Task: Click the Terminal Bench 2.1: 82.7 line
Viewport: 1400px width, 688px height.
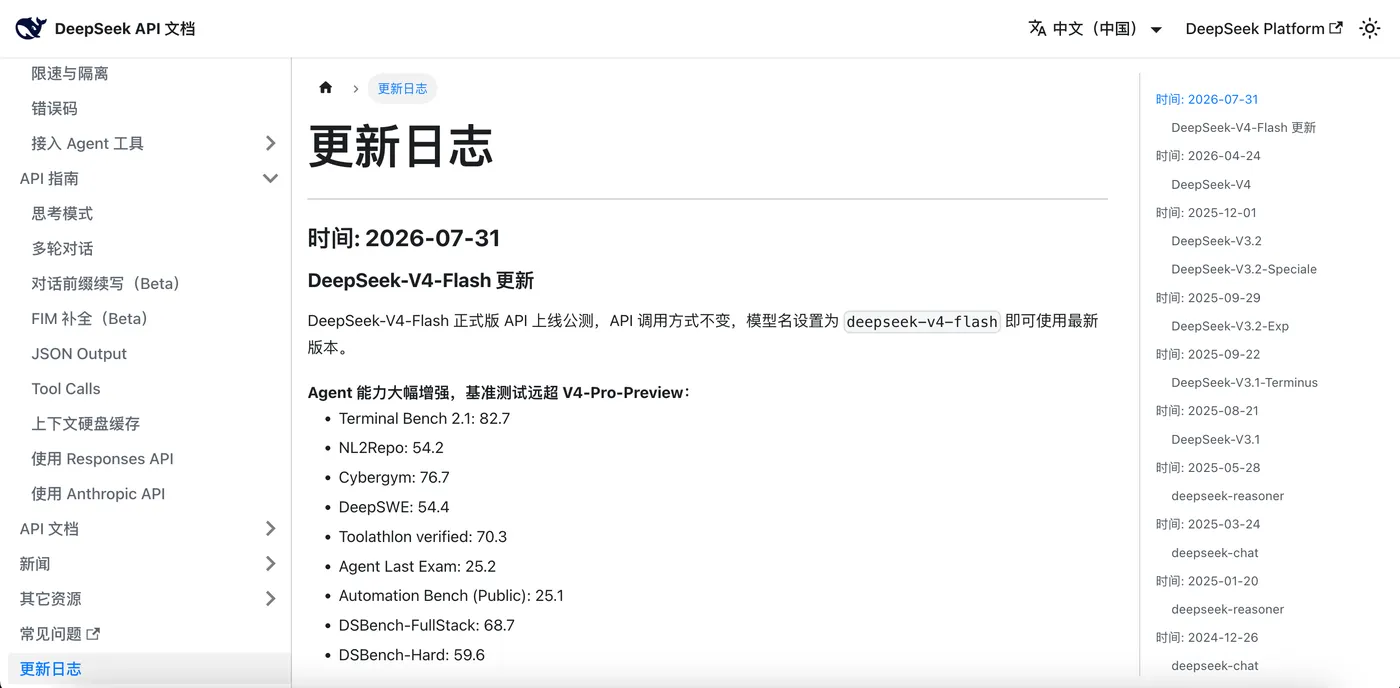Action: point(424,418)
